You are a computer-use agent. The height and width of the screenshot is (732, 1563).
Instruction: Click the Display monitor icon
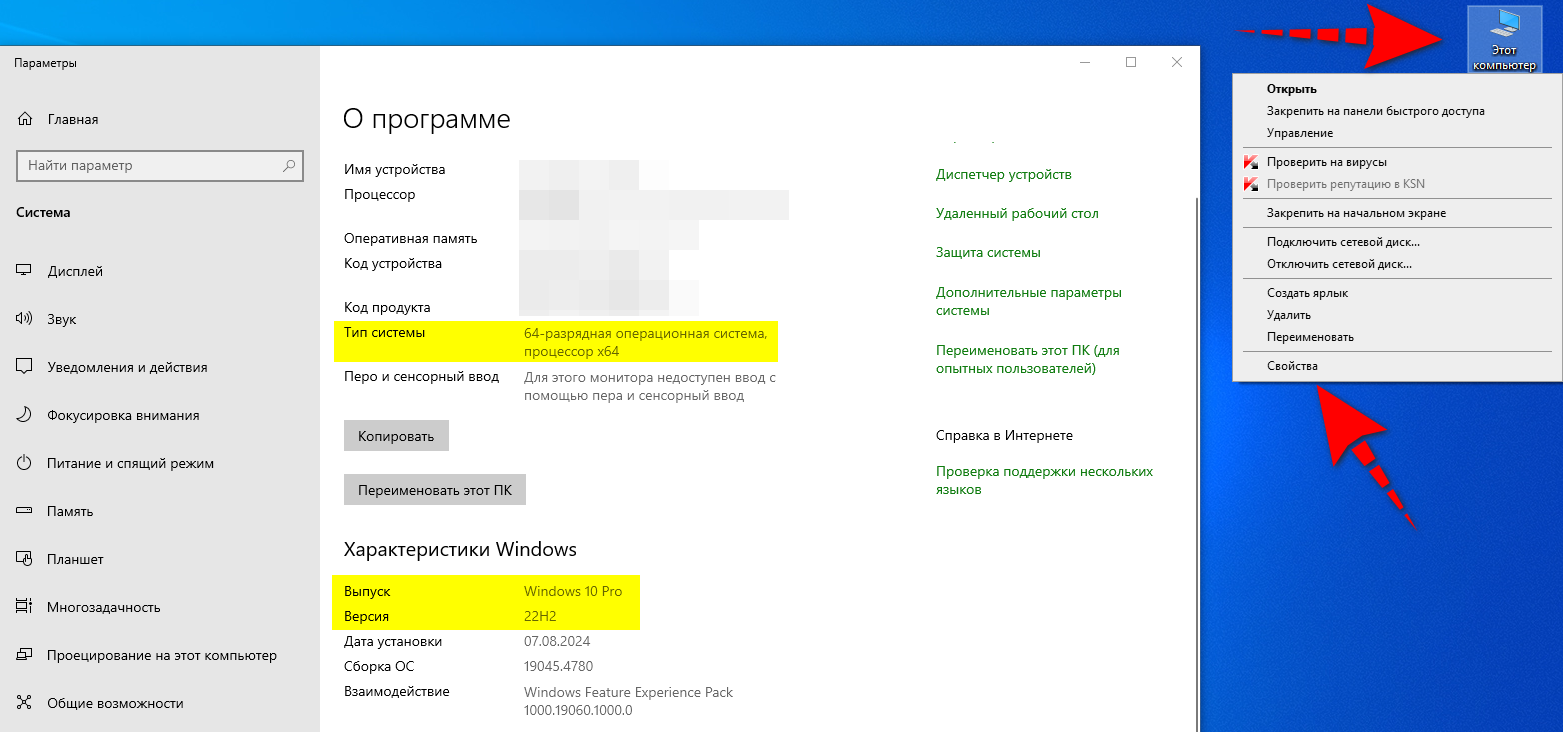coord(25,271)
